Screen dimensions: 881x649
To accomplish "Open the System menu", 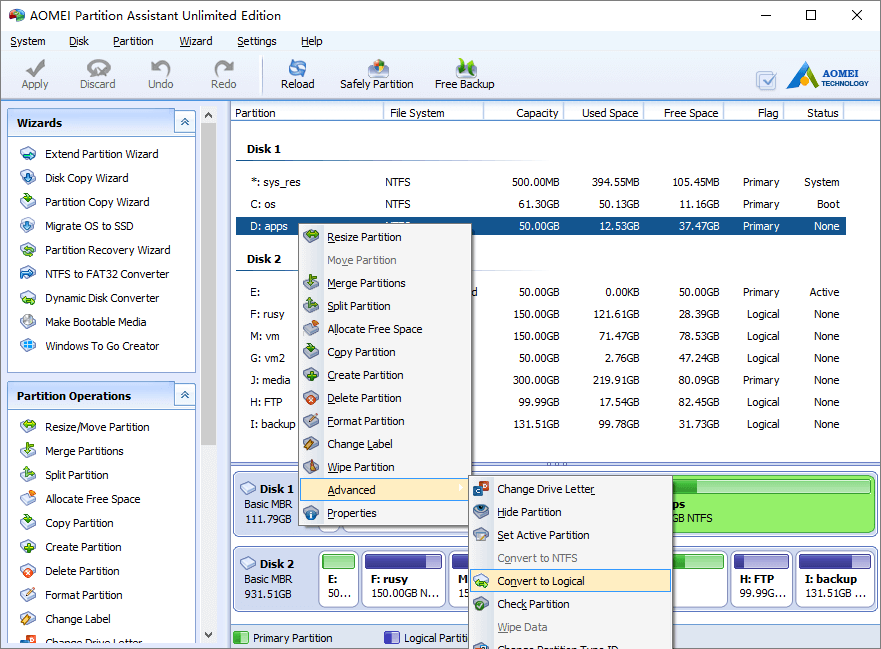I will coord(28,42).
